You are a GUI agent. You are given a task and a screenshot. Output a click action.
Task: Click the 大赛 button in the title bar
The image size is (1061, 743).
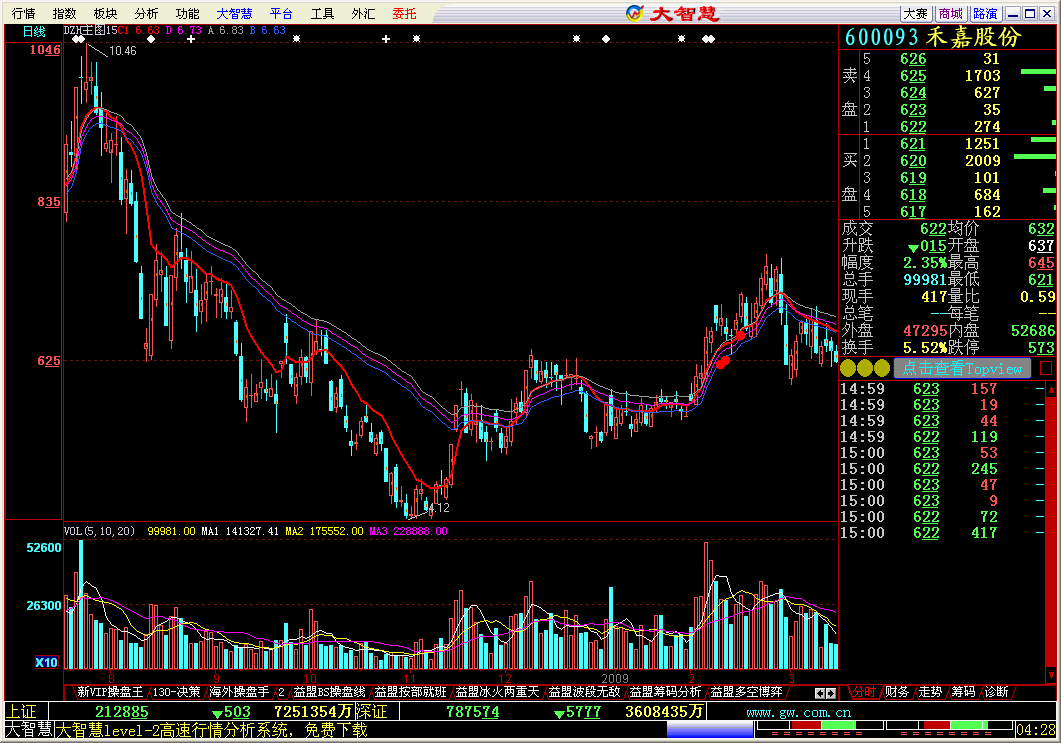916,14
